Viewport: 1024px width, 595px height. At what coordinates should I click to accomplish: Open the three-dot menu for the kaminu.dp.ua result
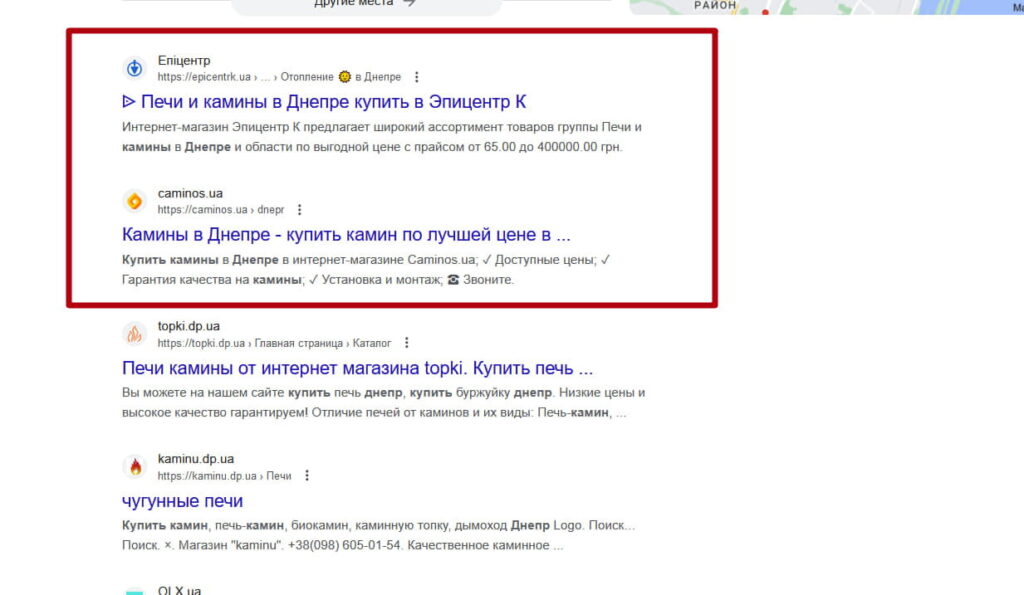tap(307, 475)
